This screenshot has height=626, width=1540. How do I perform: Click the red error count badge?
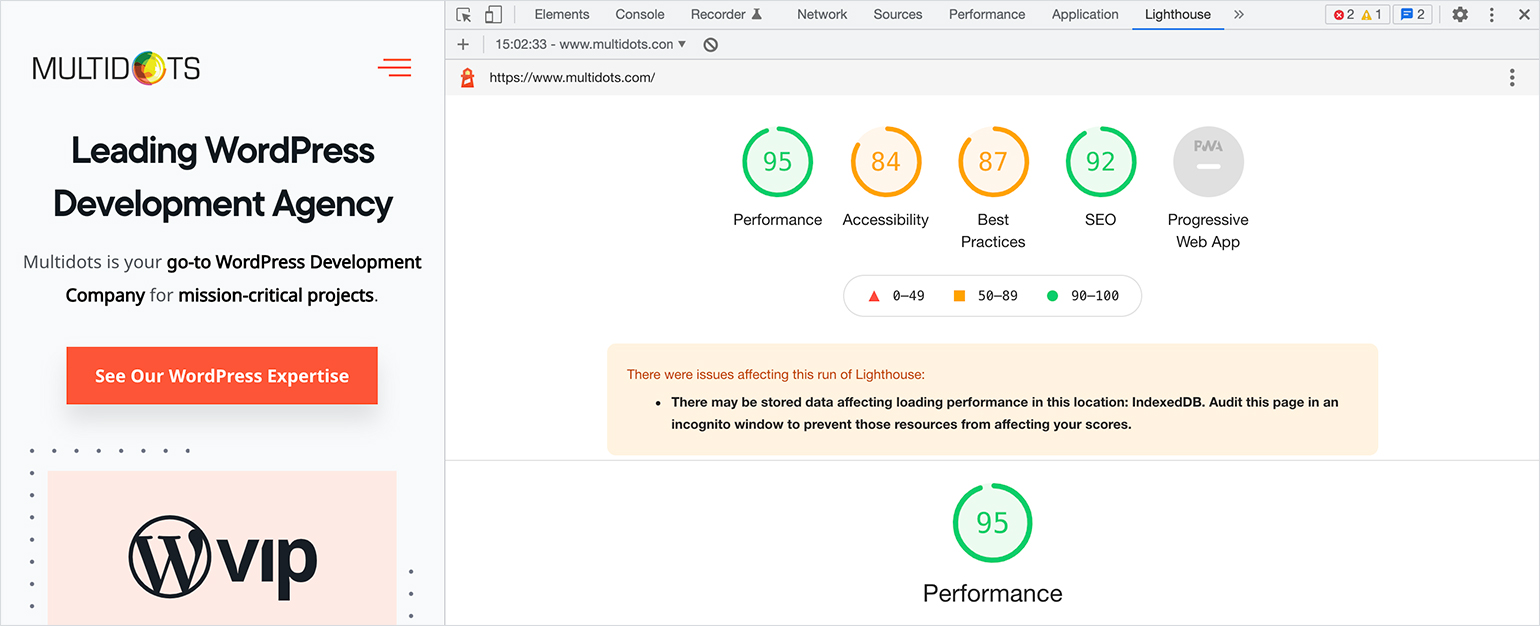(1343, 15)
